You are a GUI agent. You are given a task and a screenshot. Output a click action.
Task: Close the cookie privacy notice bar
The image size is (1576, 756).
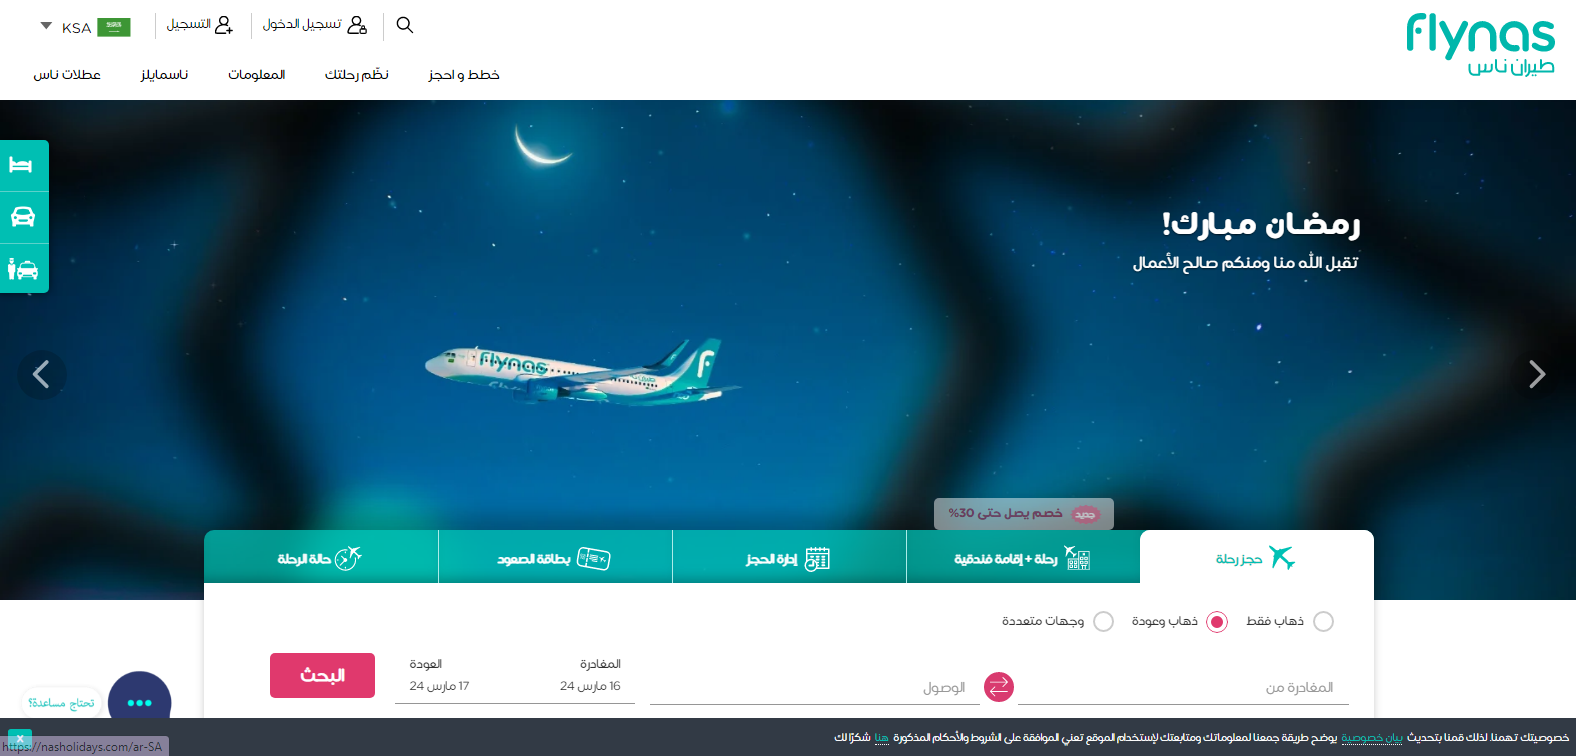[x=19, y=740]
